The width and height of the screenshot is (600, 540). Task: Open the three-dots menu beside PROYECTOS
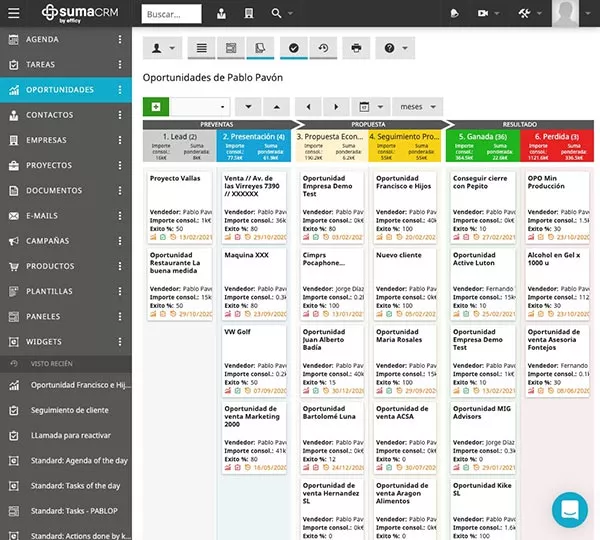point(120,165)
